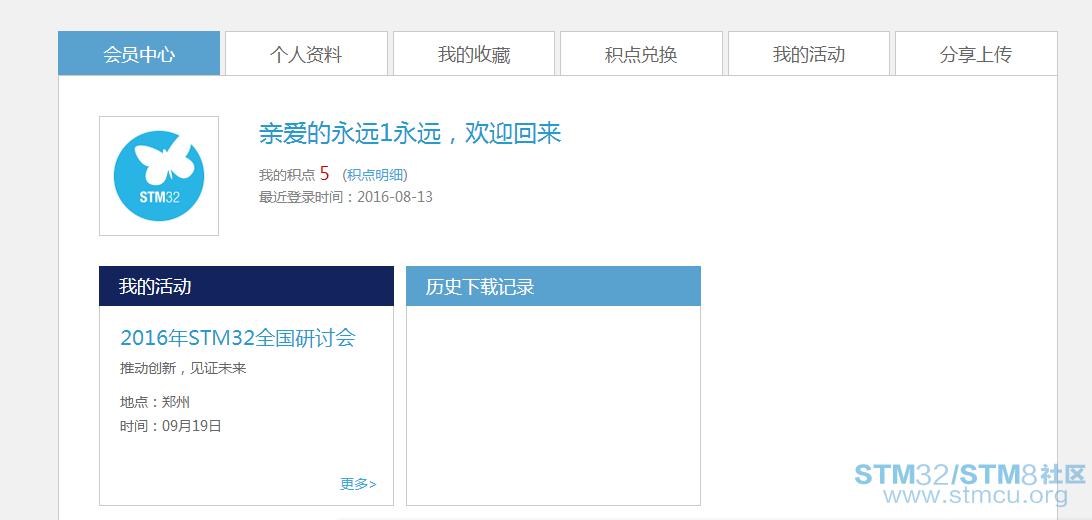The width and height of the screenshot is (1092, 520).
Task: Click the STM32 butterfly avatar image
Action: click(x=159, y=176)
